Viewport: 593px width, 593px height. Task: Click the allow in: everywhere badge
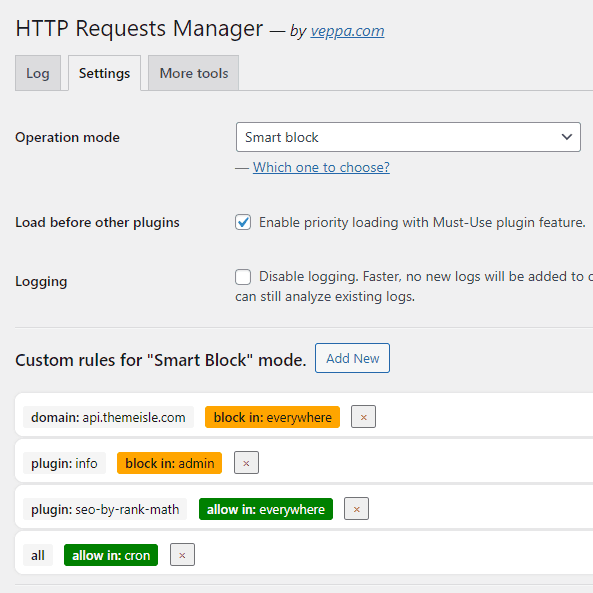pyautogui.click(x=266, y=509)
